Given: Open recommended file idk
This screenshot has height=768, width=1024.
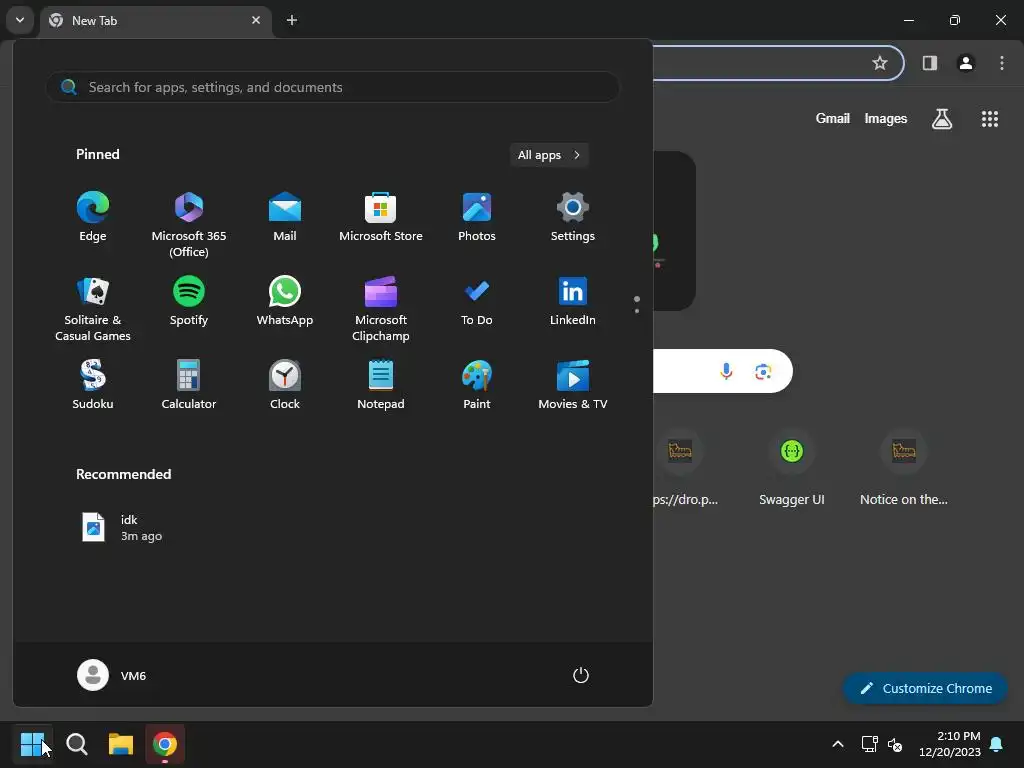Looking at the screenshot, I should pyautogui.click(x=121, y=528).
